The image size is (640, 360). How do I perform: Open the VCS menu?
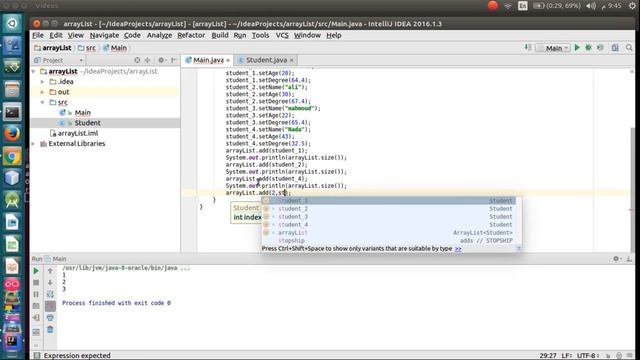pyautogui.click(x=282, y=36)
